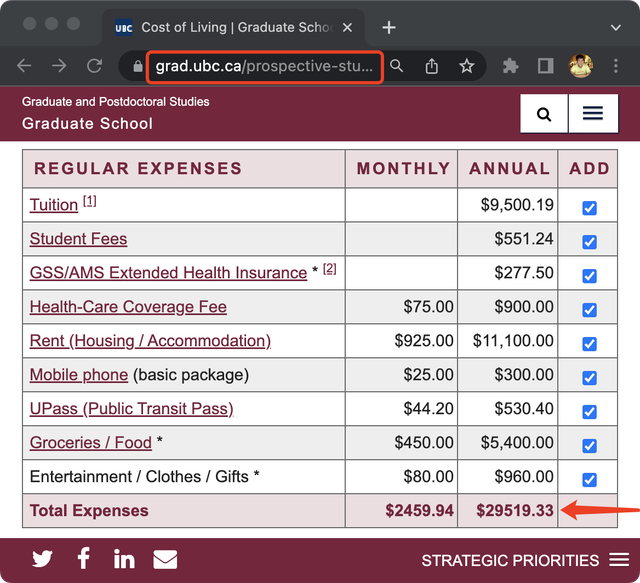Image resolution: width=640 pixels, height=583 pixels.
Task: View site info via the lock icon
Action: [138, 66]
